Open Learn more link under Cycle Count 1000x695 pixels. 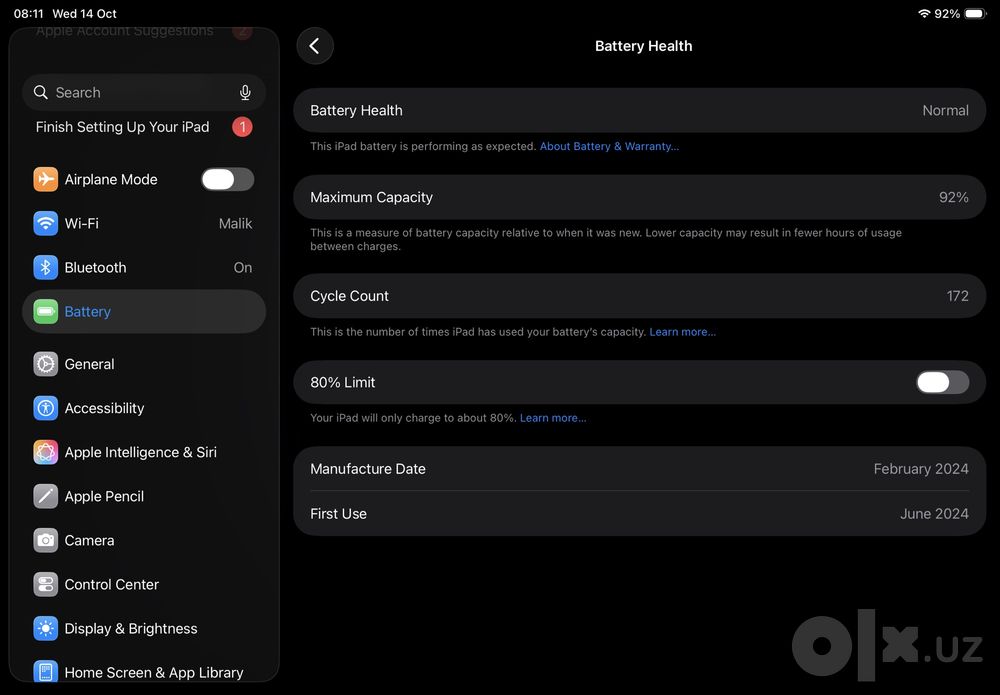(682, 332)
